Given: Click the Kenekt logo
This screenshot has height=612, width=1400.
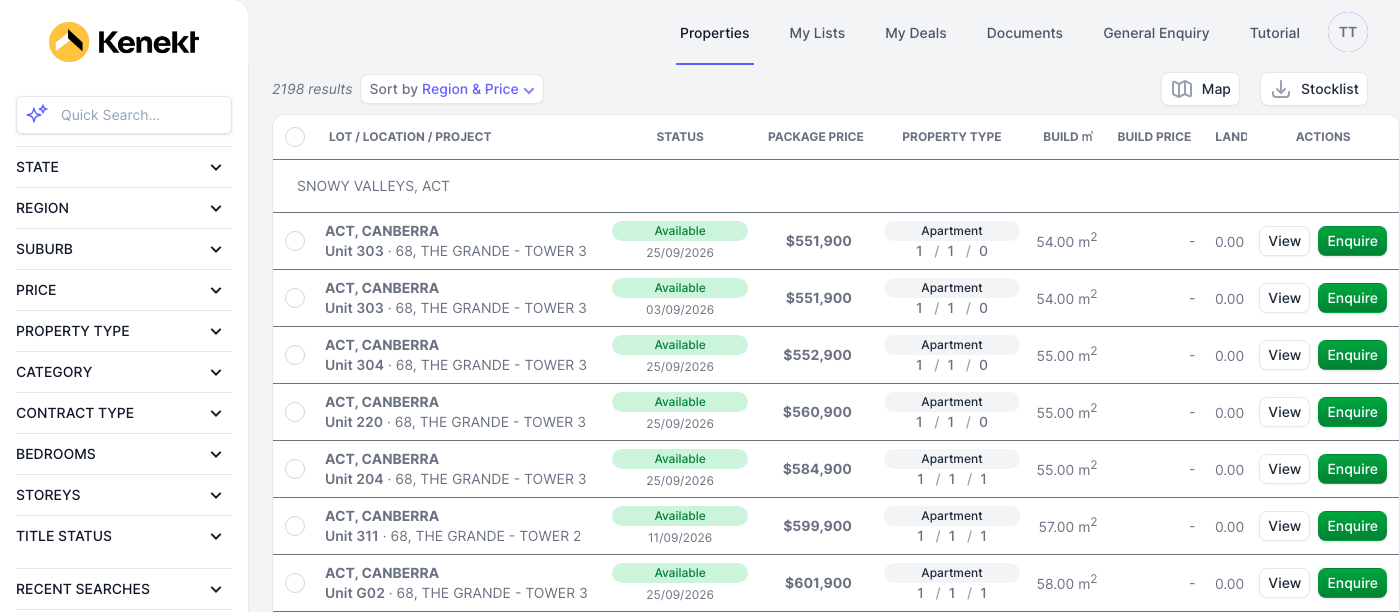Looking at the screenshot, I should coord(124,42).
